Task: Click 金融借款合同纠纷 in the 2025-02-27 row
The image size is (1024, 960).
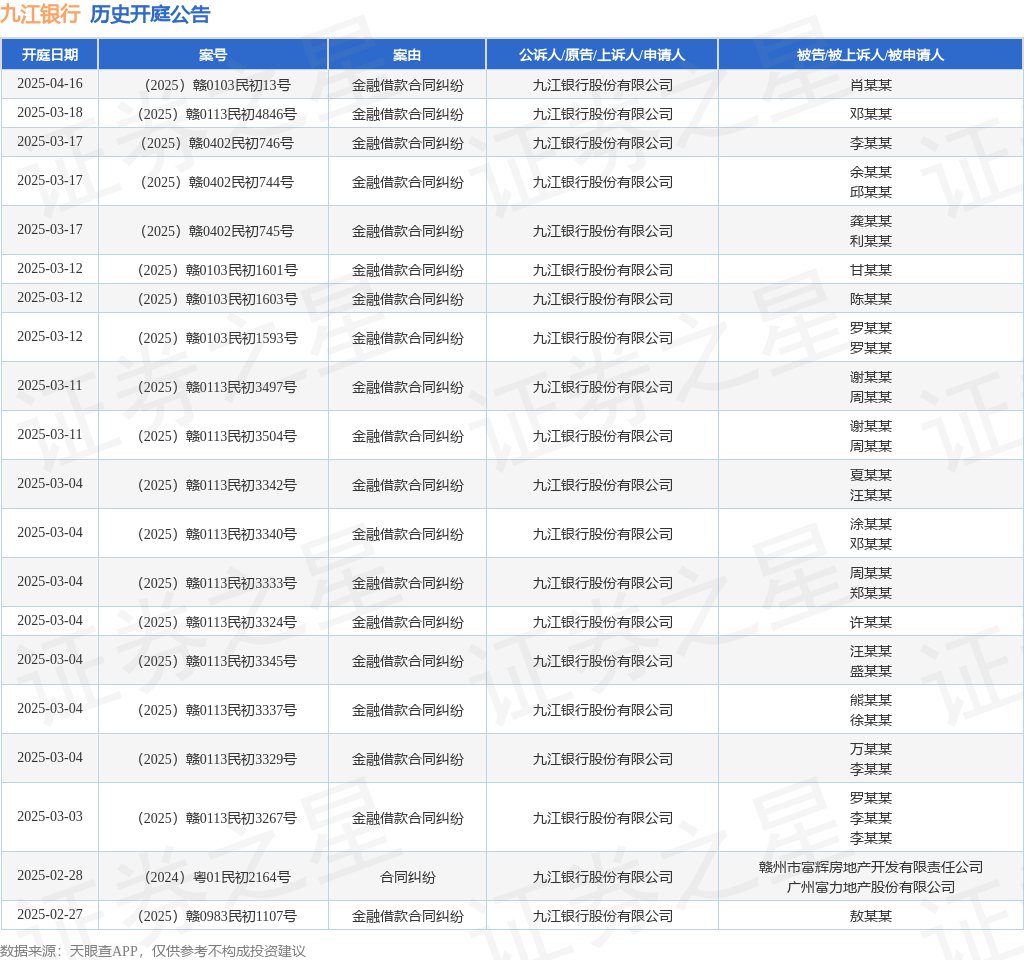Action: click(x=408, y=916)
